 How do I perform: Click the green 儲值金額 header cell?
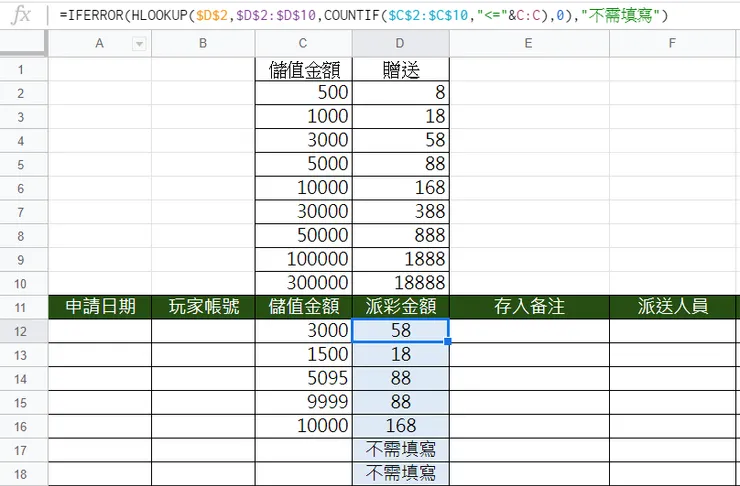coord(303,307)
